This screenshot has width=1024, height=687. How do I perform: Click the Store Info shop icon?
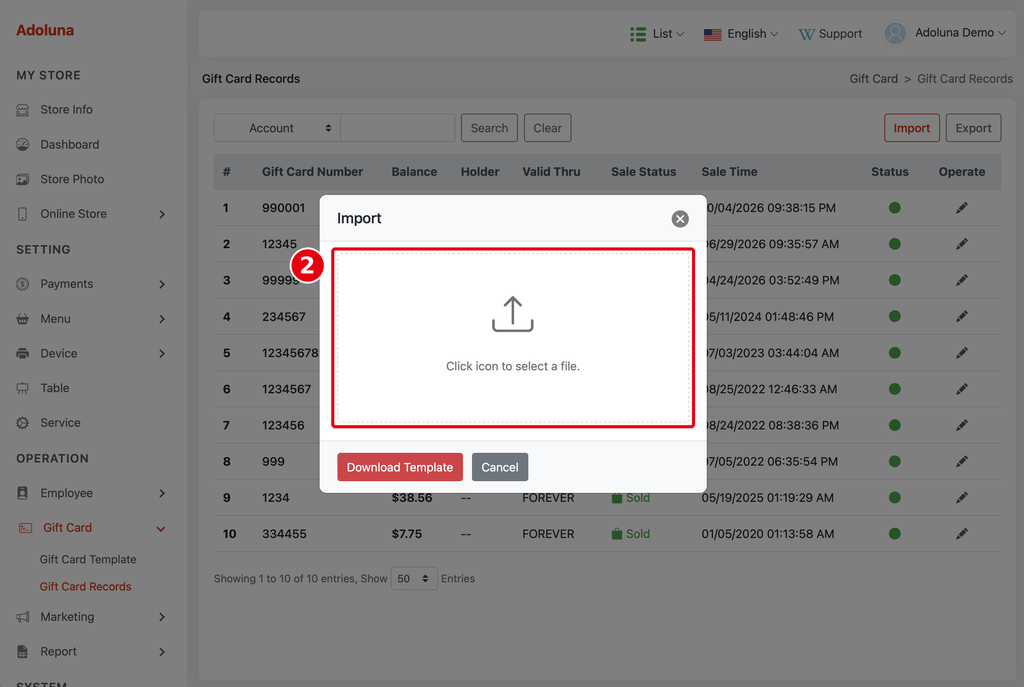pyautogui.click(x=23, y=110)
